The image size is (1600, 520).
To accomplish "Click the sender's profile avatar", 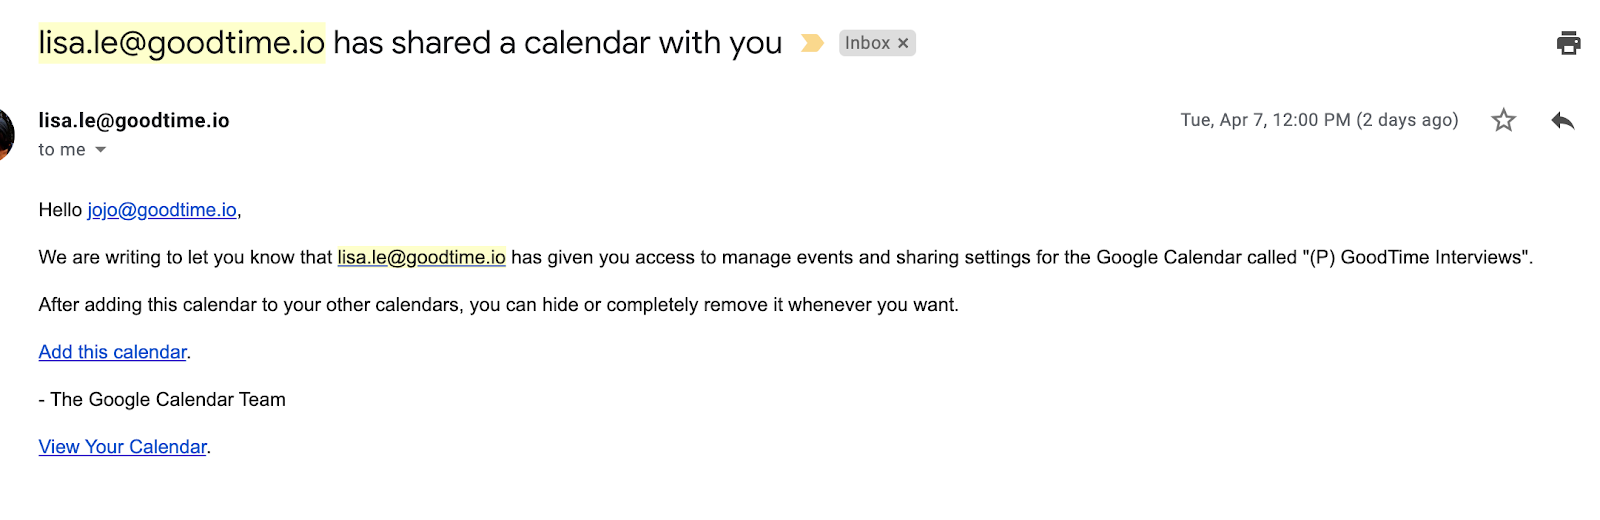I will (5, 133).
